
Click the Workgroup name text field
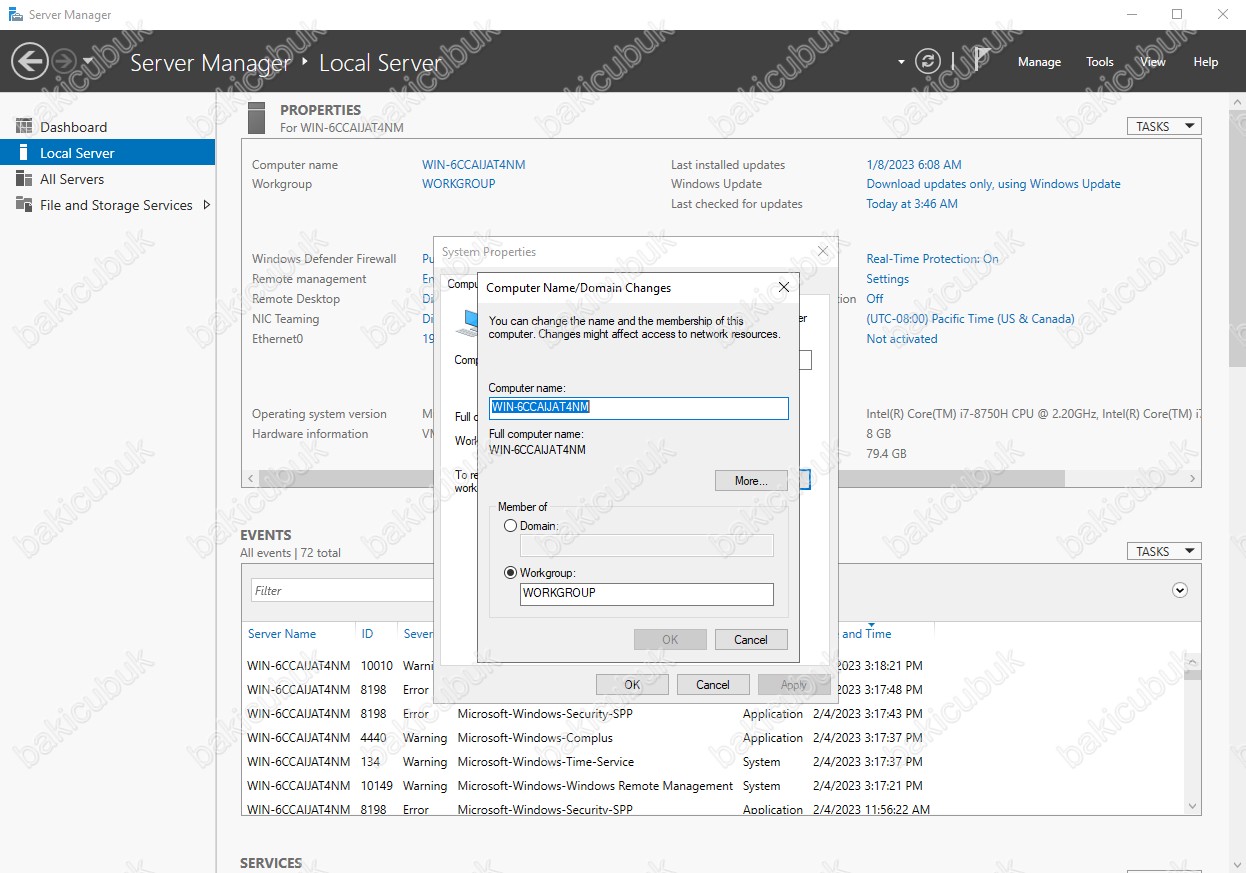coord(647,594)
